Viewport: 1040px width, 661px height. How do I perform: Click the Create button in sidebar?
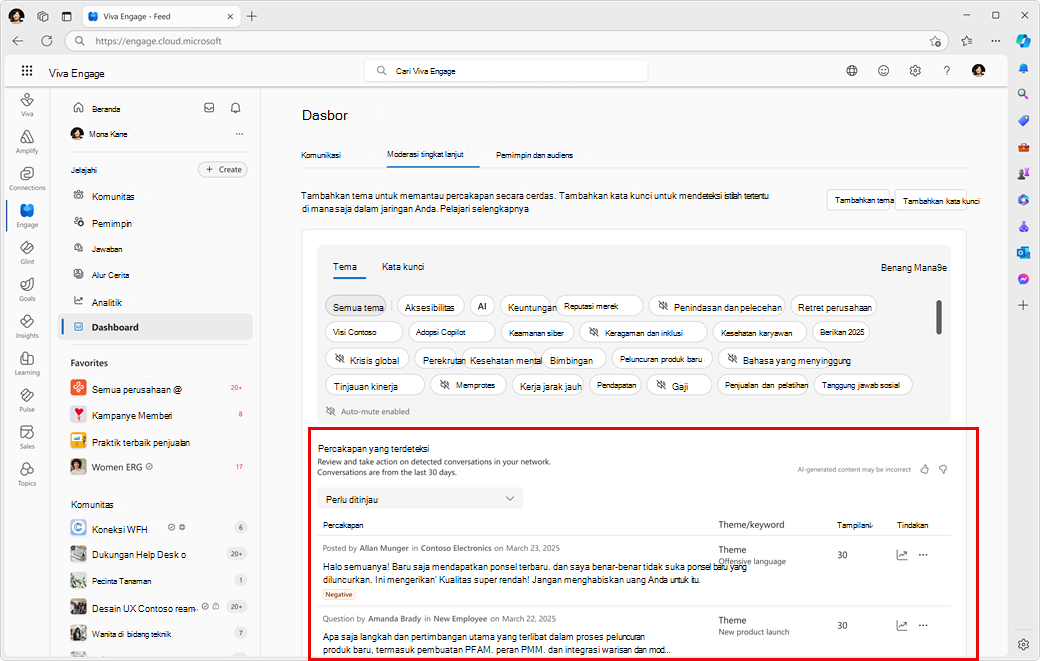click(223, 170)
